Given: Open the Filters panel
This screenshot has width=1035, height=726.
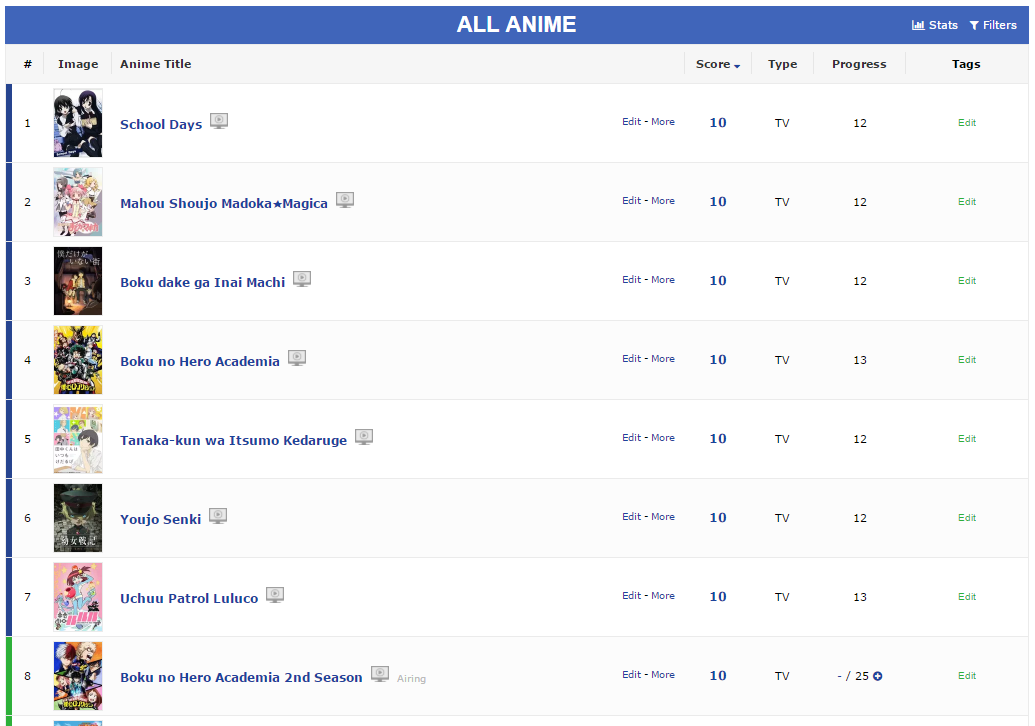Looking at the screenshot, I should pos(993,25).
